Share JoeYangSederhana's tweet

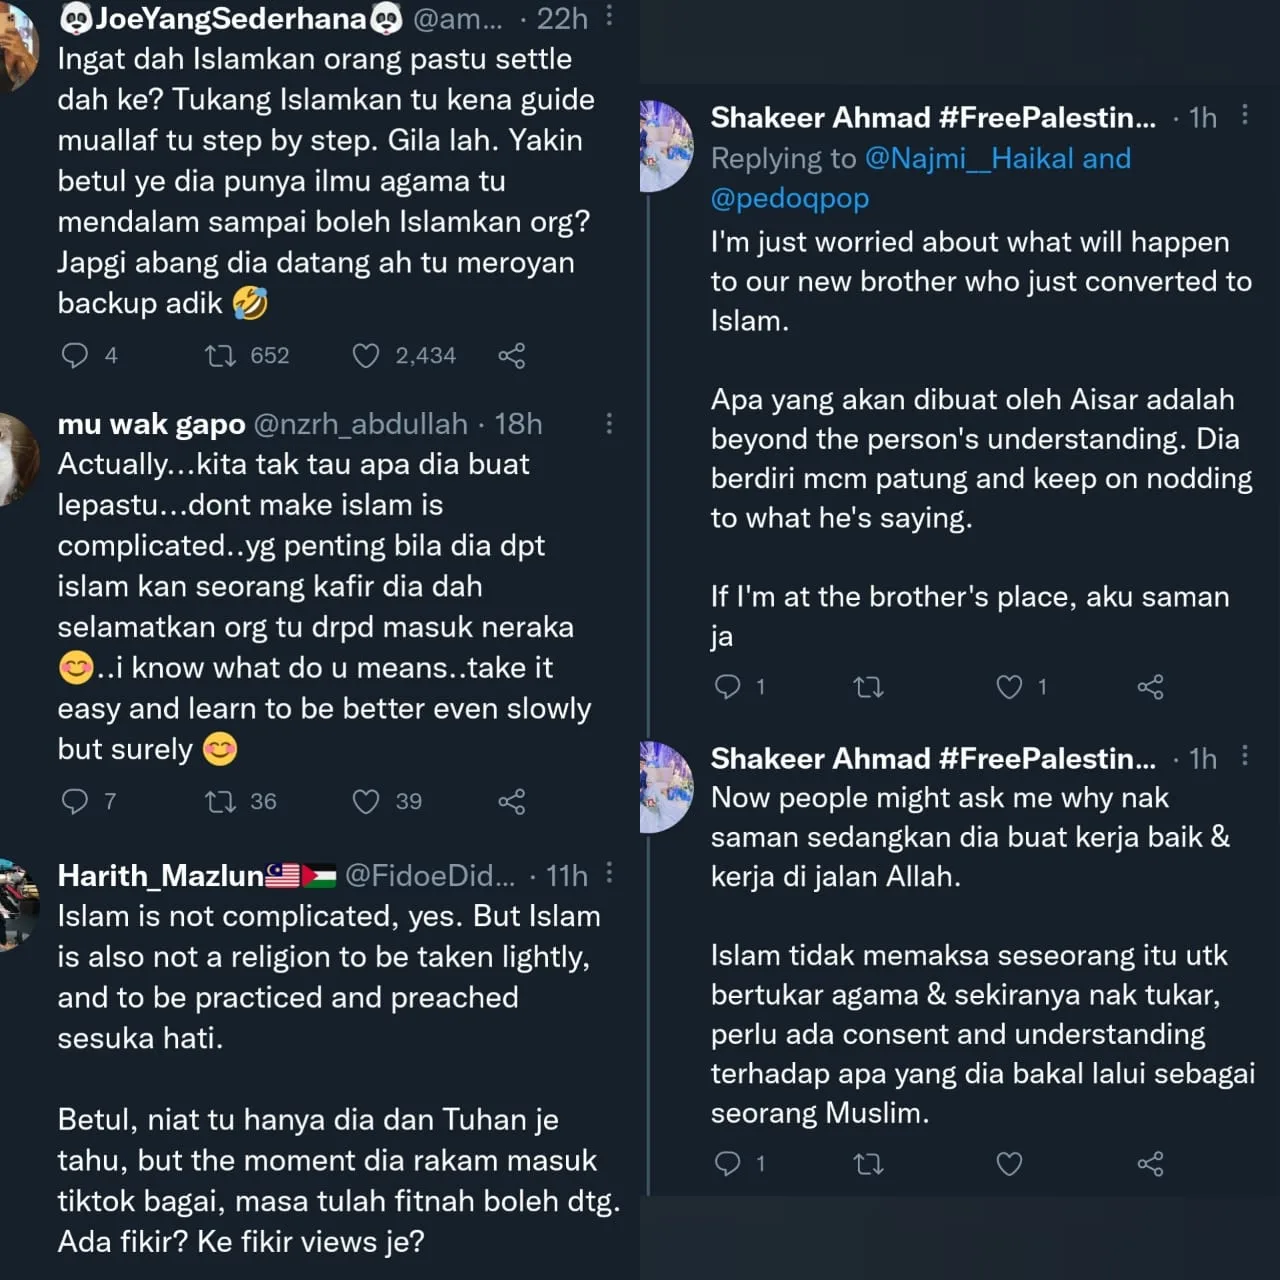tap(511, 355)
